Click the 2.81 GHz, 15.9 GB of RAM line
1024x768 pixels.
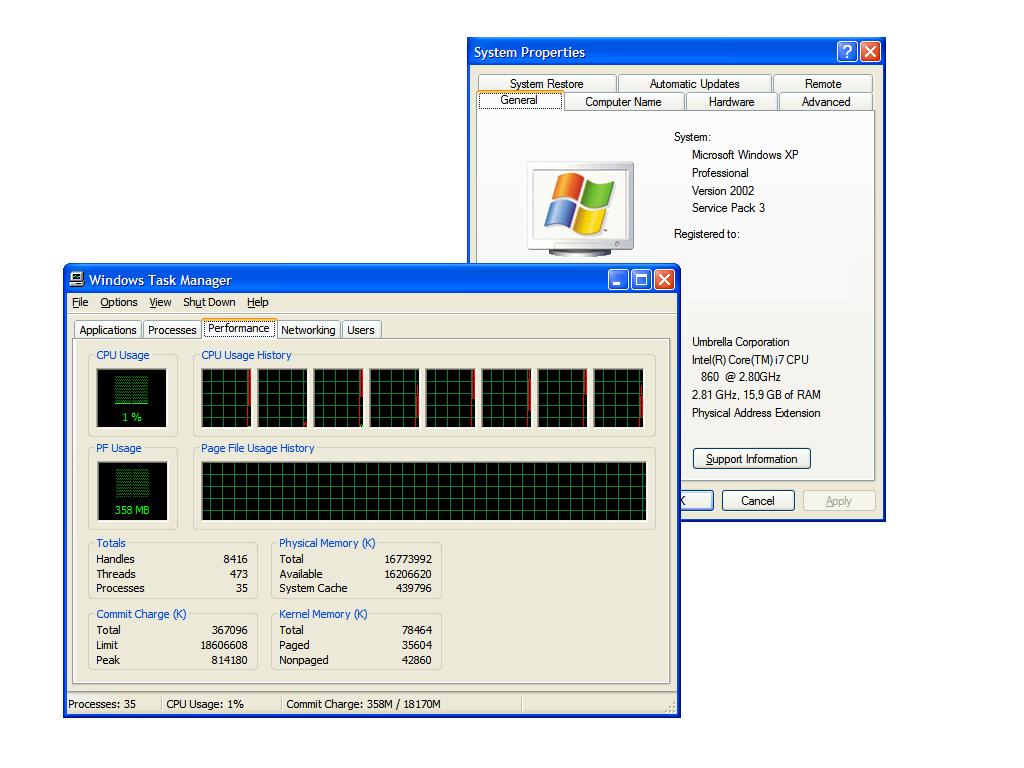click(756, 395)
